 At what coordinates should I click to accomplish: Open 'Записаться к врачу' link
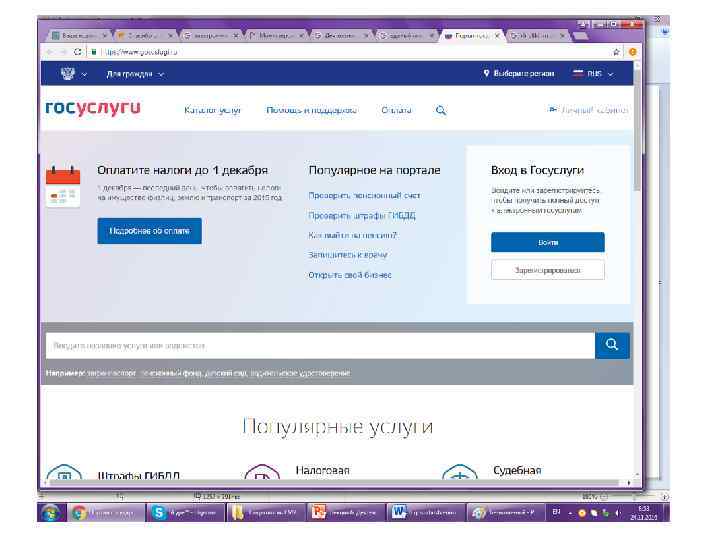348,255
